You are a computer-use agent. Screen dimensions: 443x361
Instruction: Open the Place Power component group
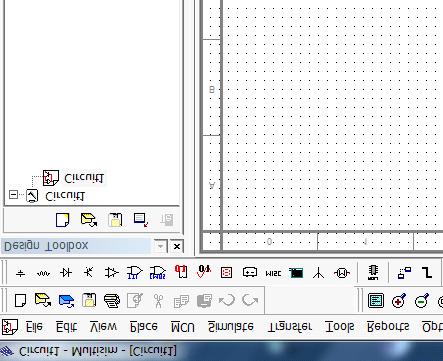250,273
